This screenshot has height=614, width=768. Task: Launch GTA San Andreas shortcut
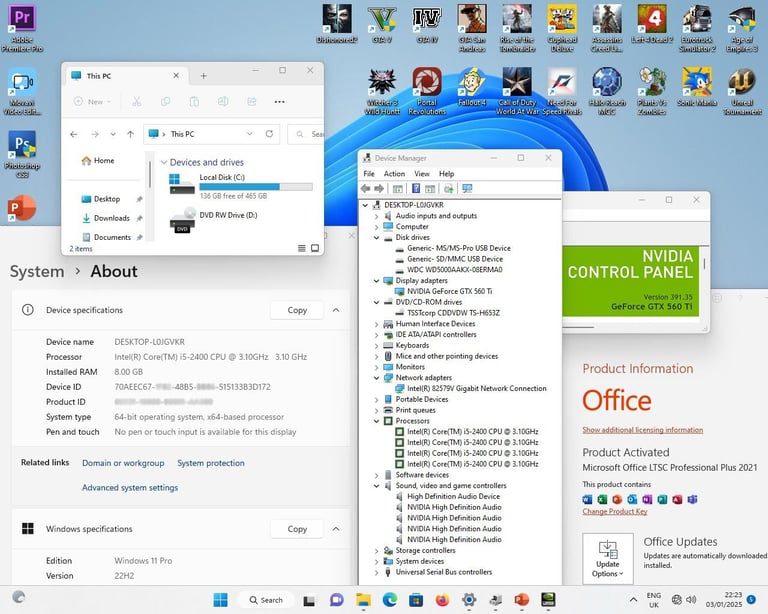click(x=472, y=28)
